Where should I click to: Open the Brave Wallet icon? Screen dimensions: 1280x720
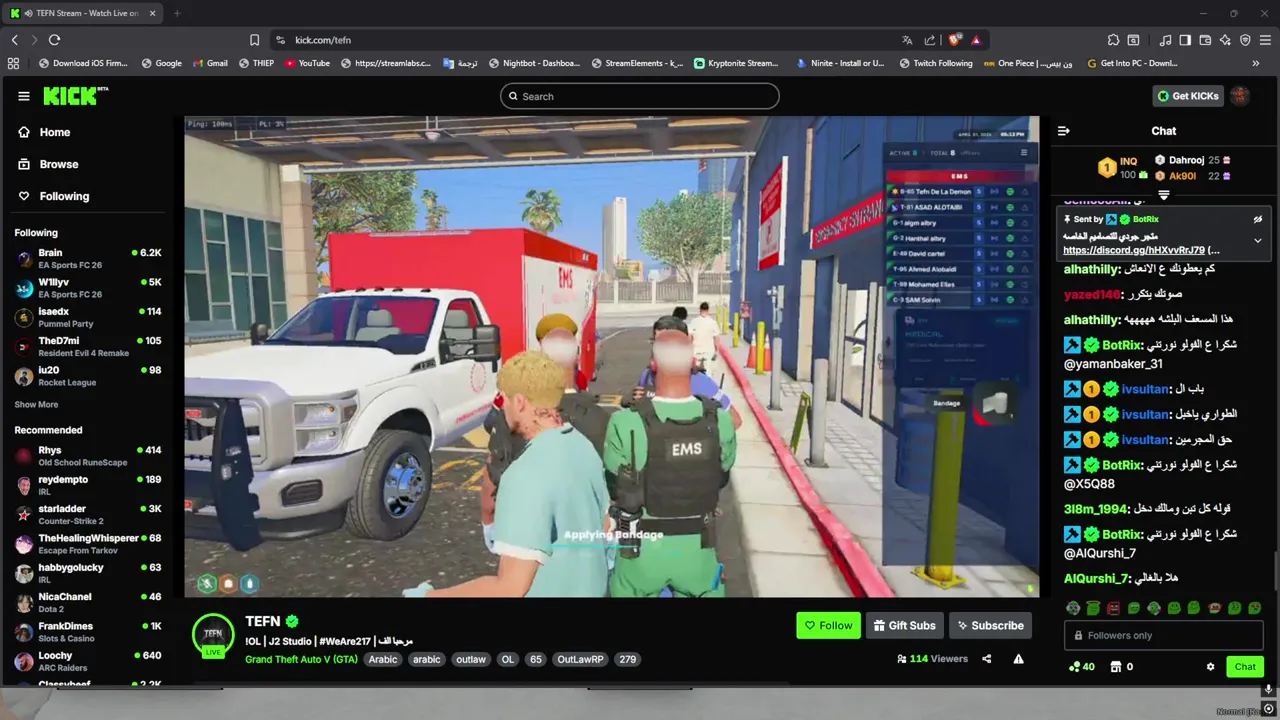(1205, 40)
